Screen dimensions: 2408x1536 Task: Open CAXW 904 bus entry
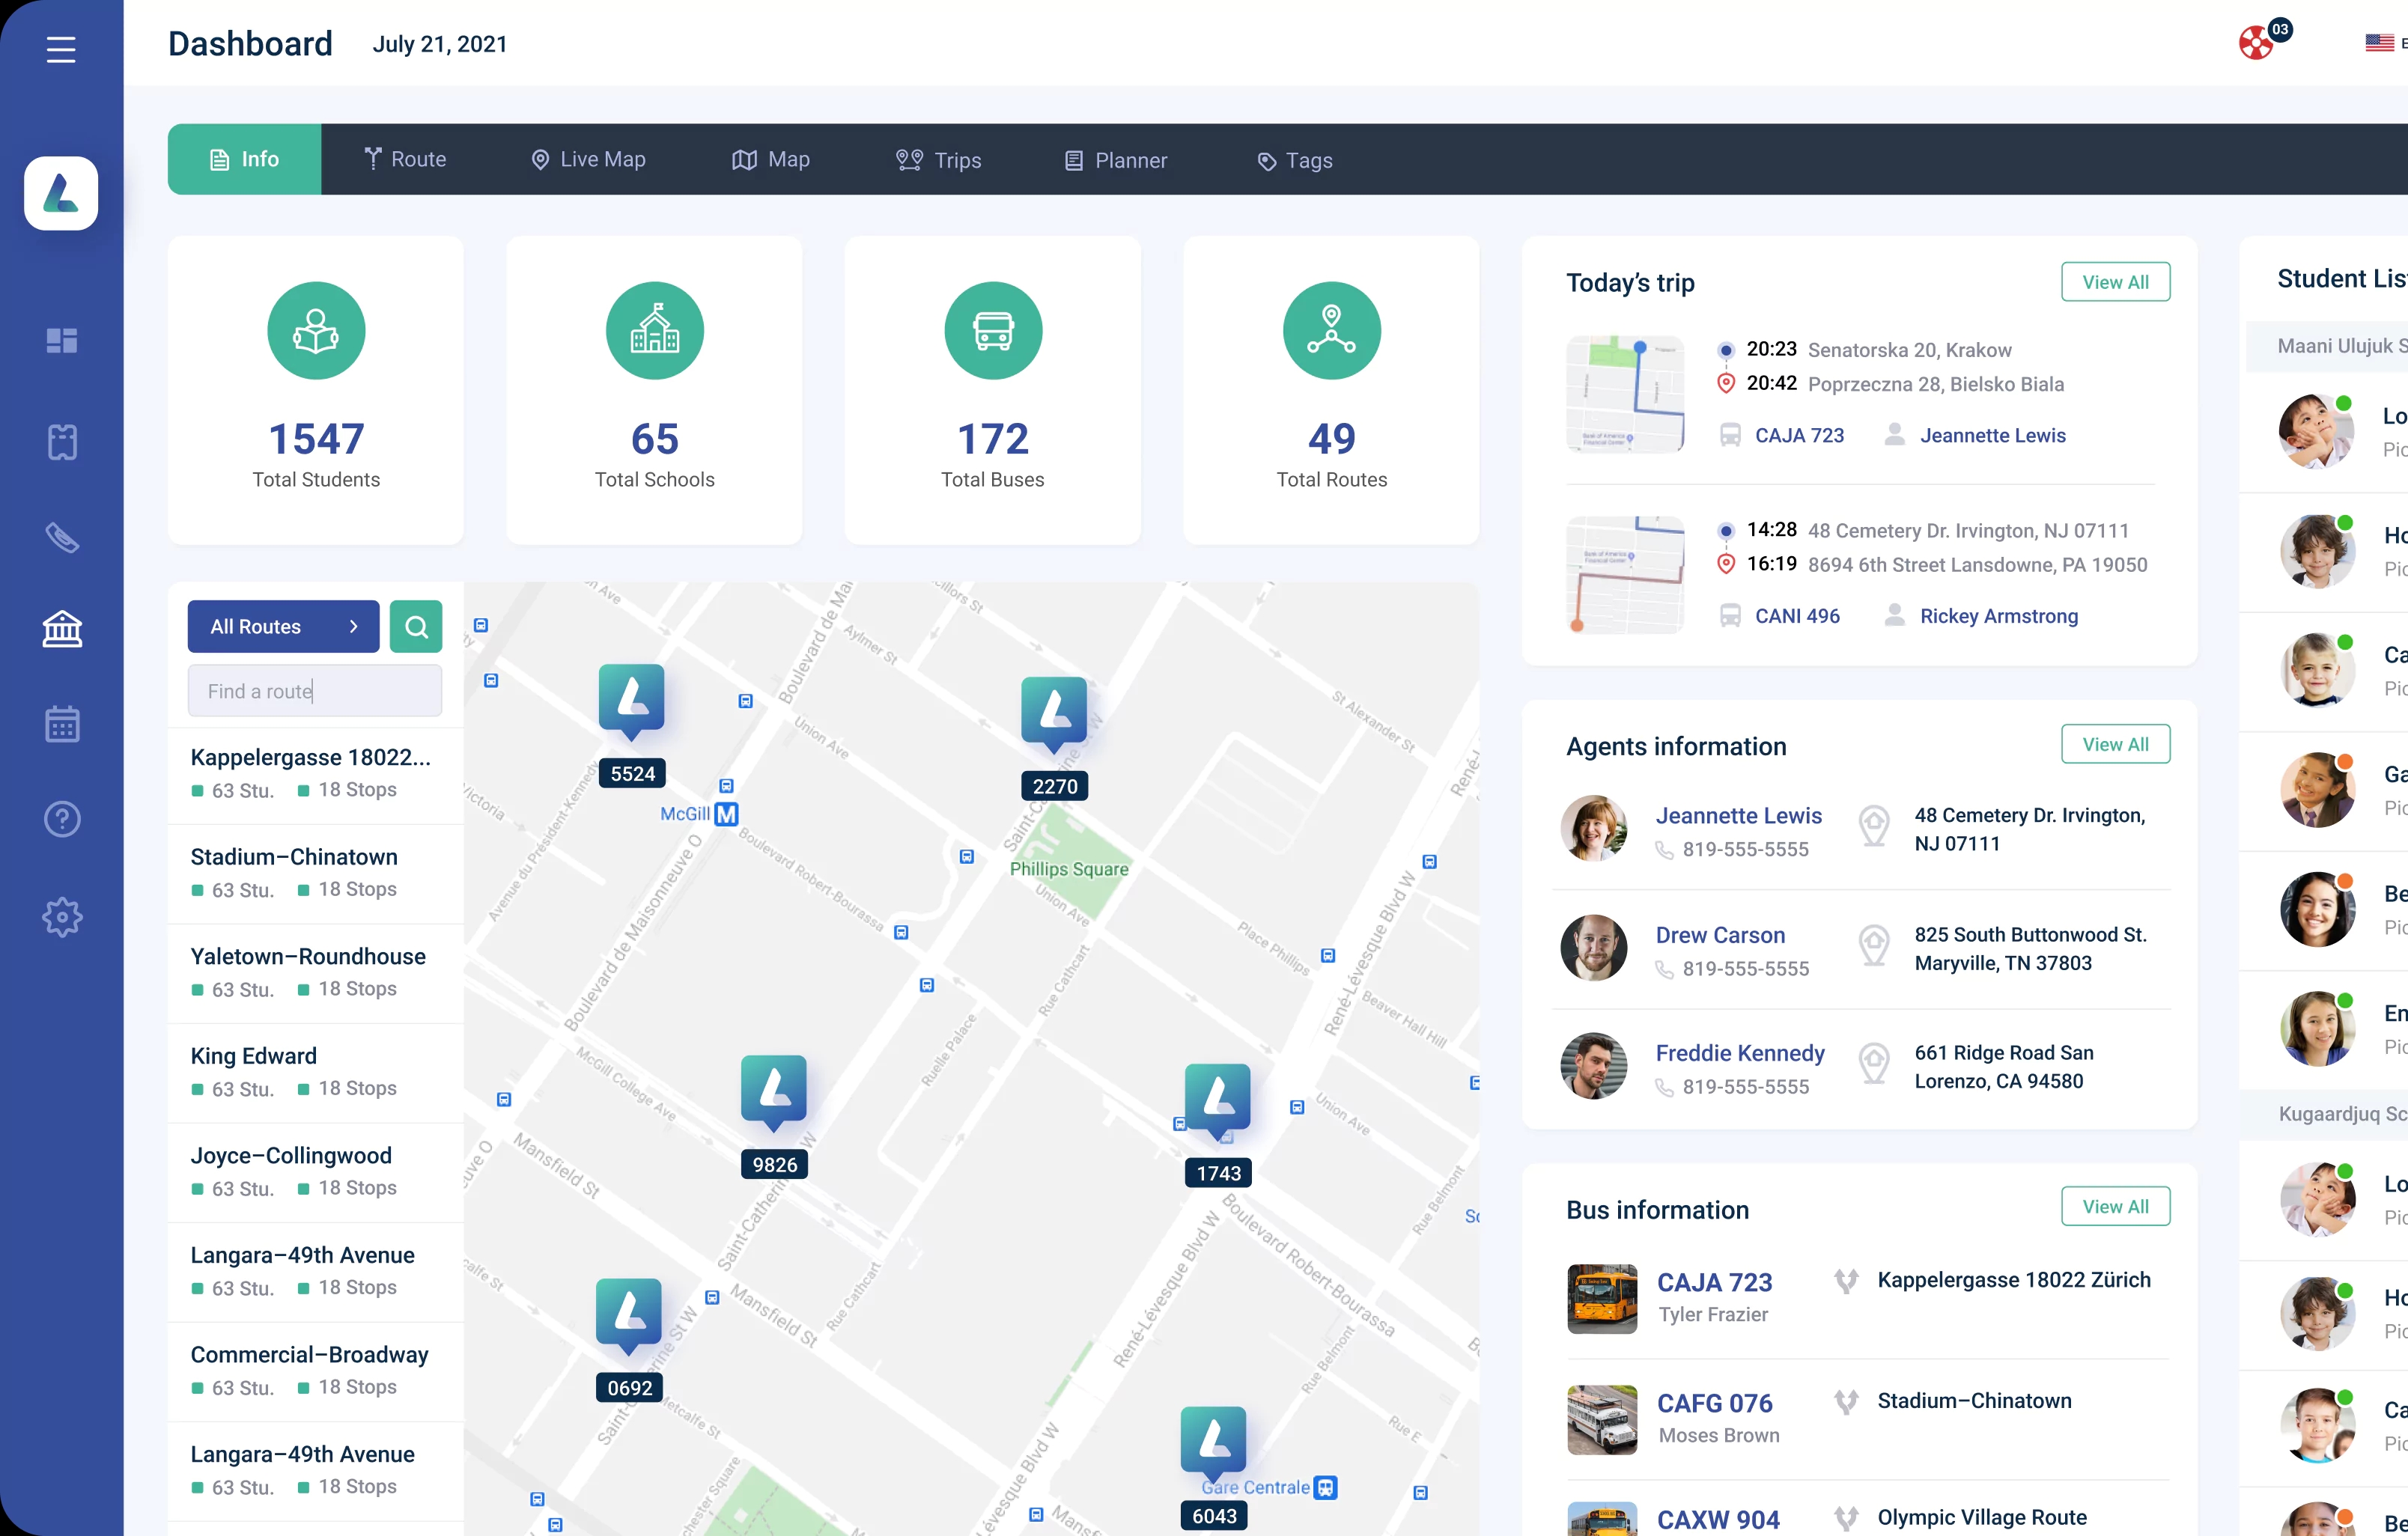point(1718,1519)
